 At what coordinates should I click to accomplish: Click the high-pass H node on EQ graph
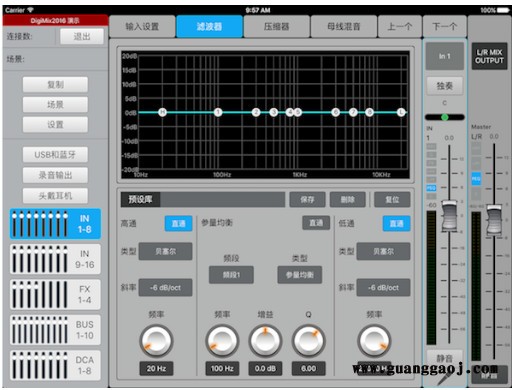[x=162, y=112]
